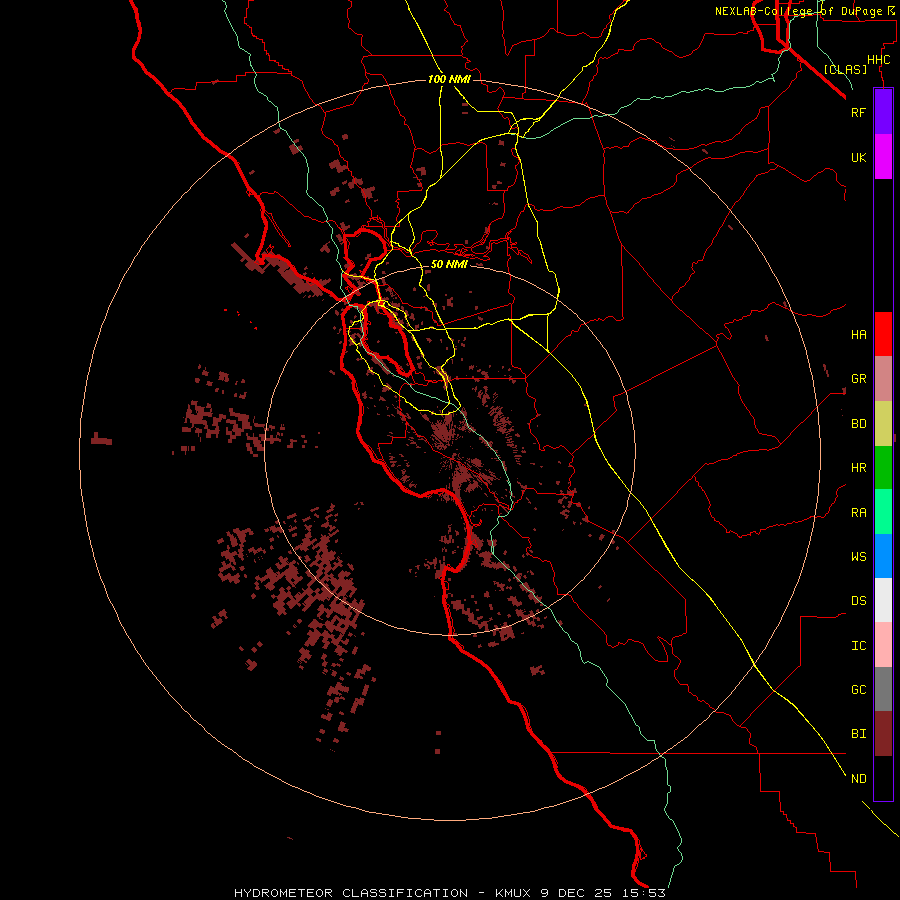The image size is (900, 900).
Task: Click the UK legend label
Action: [858, 157]
